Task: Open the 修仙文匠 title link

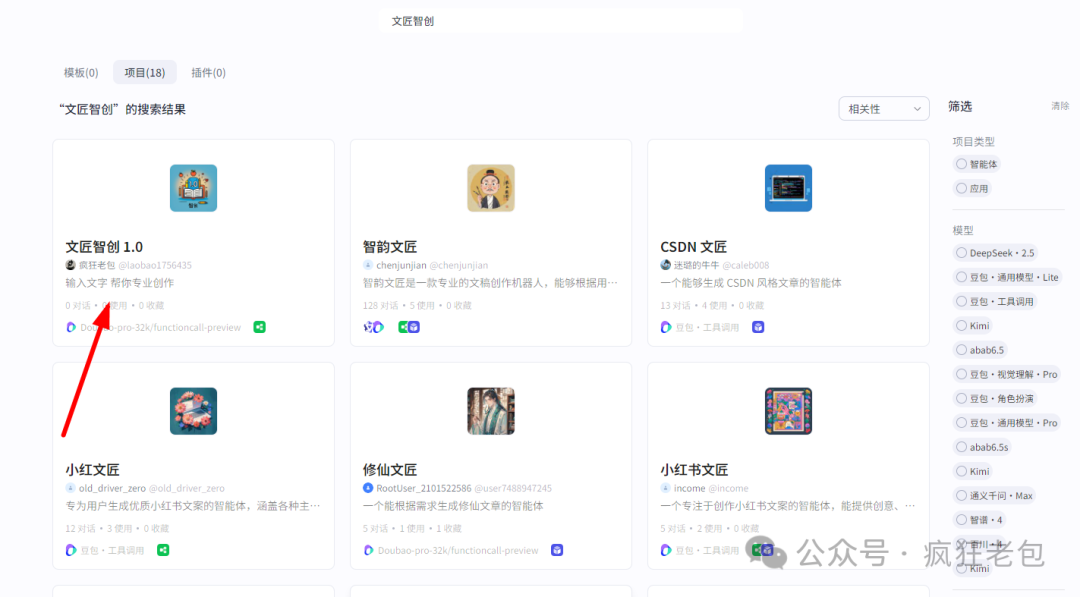Action: (390, 470)
